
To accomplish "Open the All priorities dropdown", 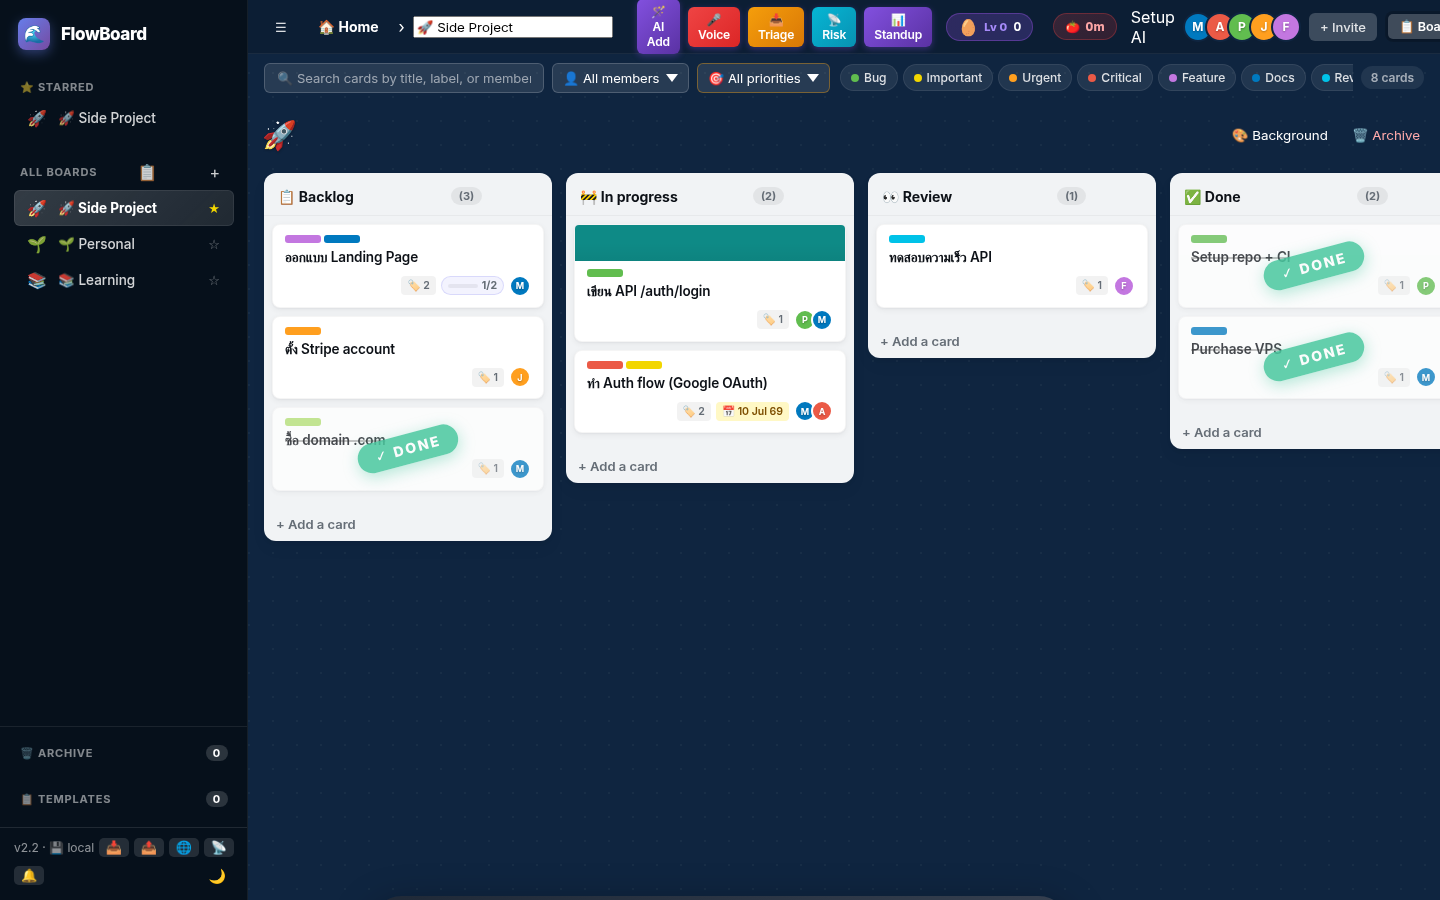I will point(763,78).
